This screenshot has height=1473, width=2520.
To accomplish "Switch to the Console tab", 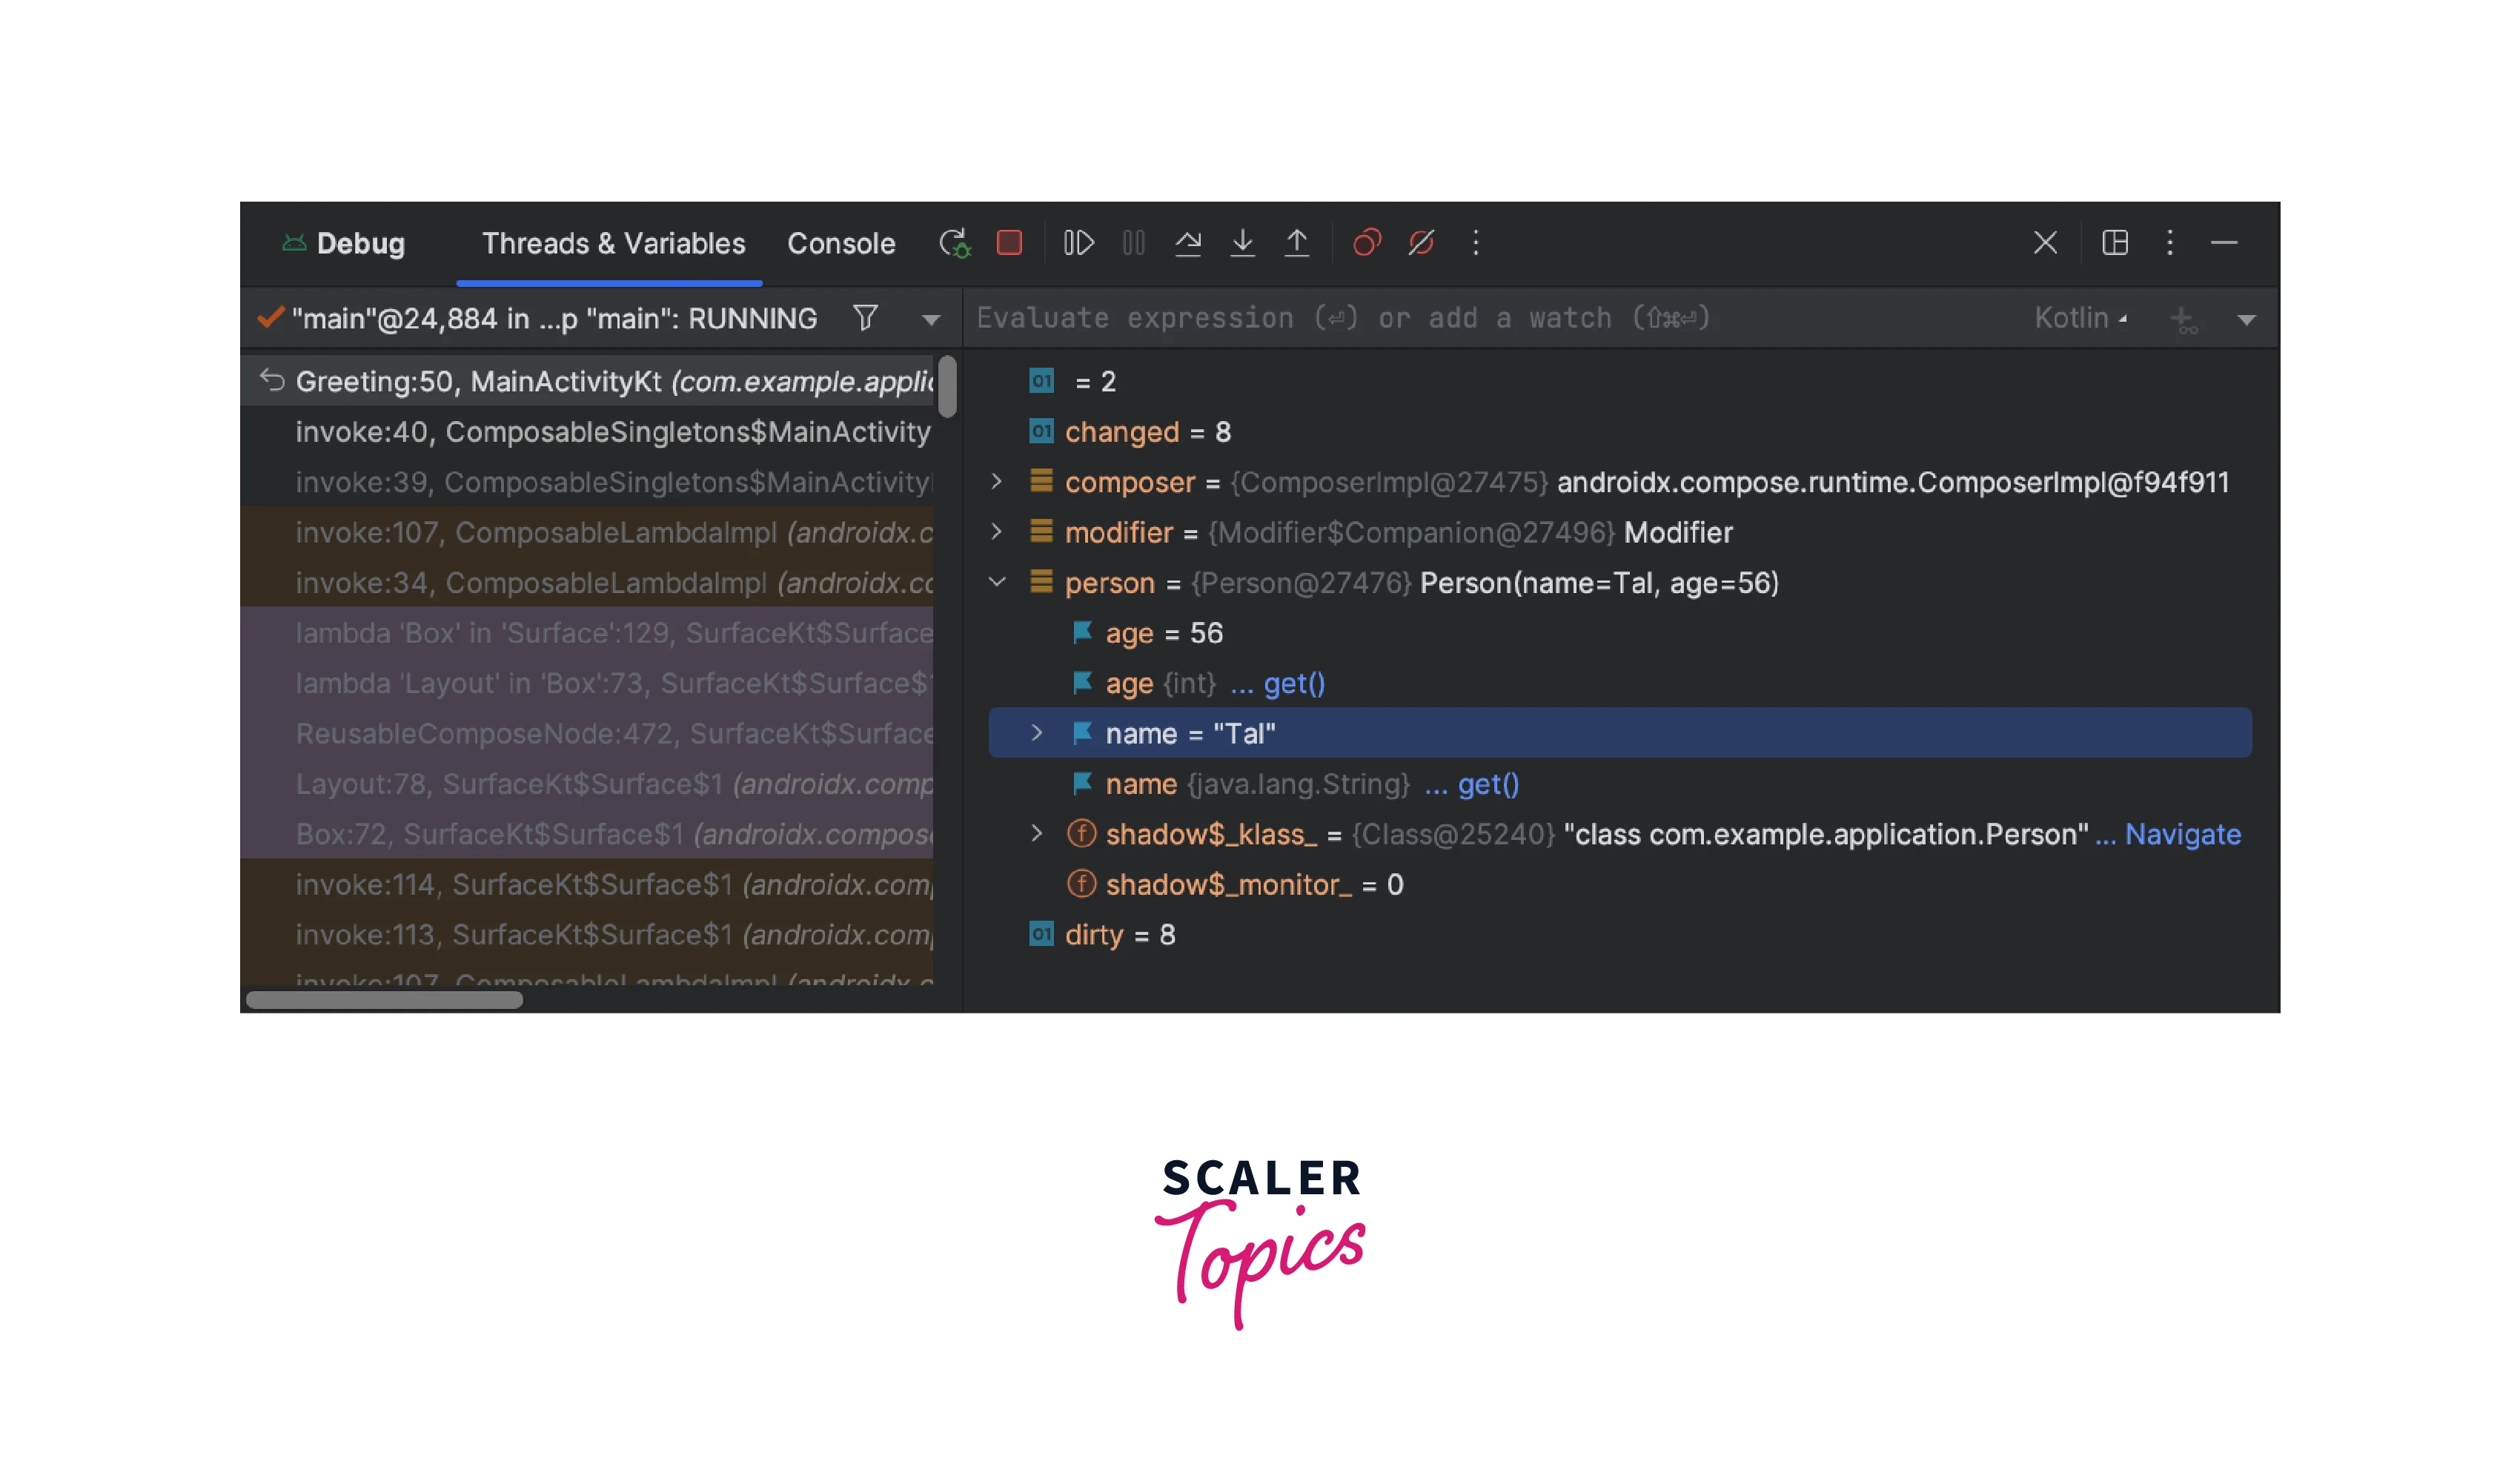I will [x=840, y=243].
